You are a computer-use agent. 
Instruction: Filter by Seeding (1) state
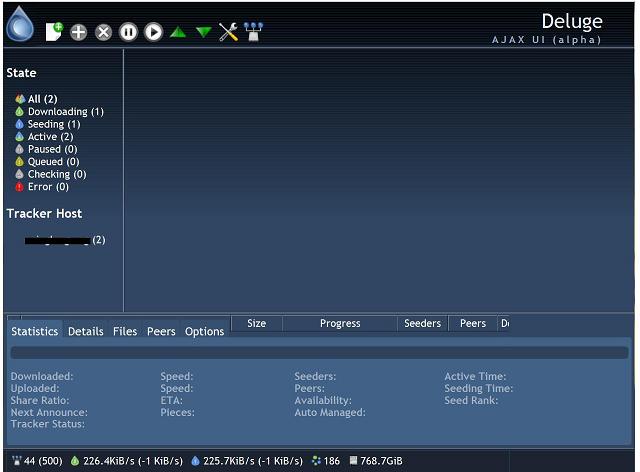click(48, 124)
